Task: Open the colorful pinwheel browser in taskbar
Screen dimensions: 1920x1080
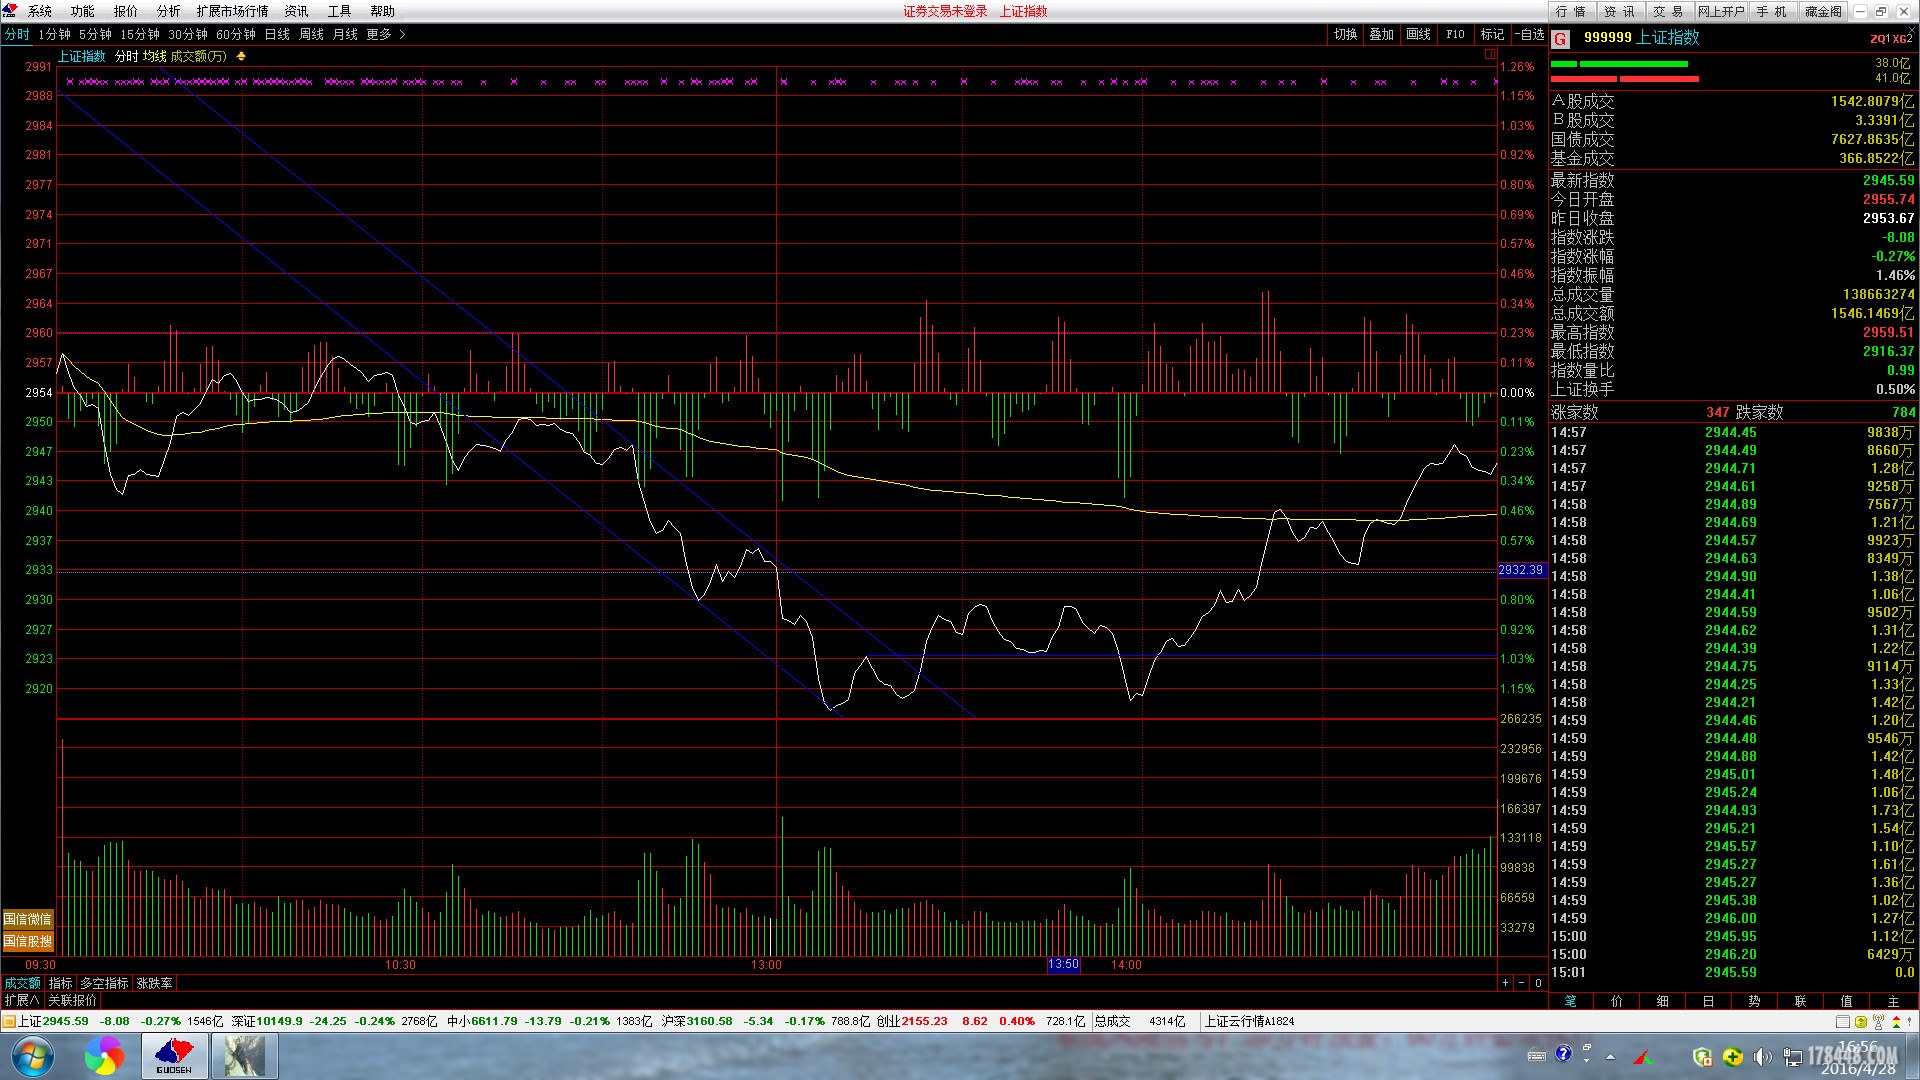Action: (104, 1056)
